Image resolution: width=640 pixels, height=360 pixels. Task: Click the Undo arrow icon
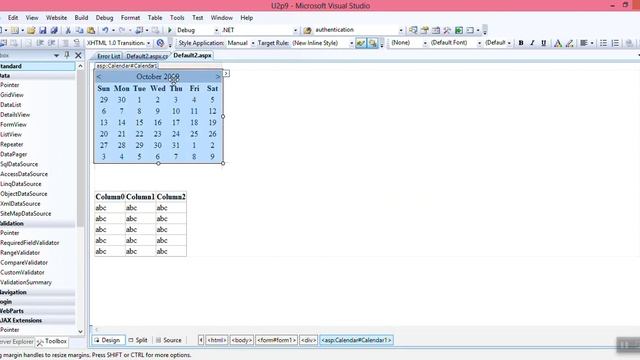[x=105, y=30]
